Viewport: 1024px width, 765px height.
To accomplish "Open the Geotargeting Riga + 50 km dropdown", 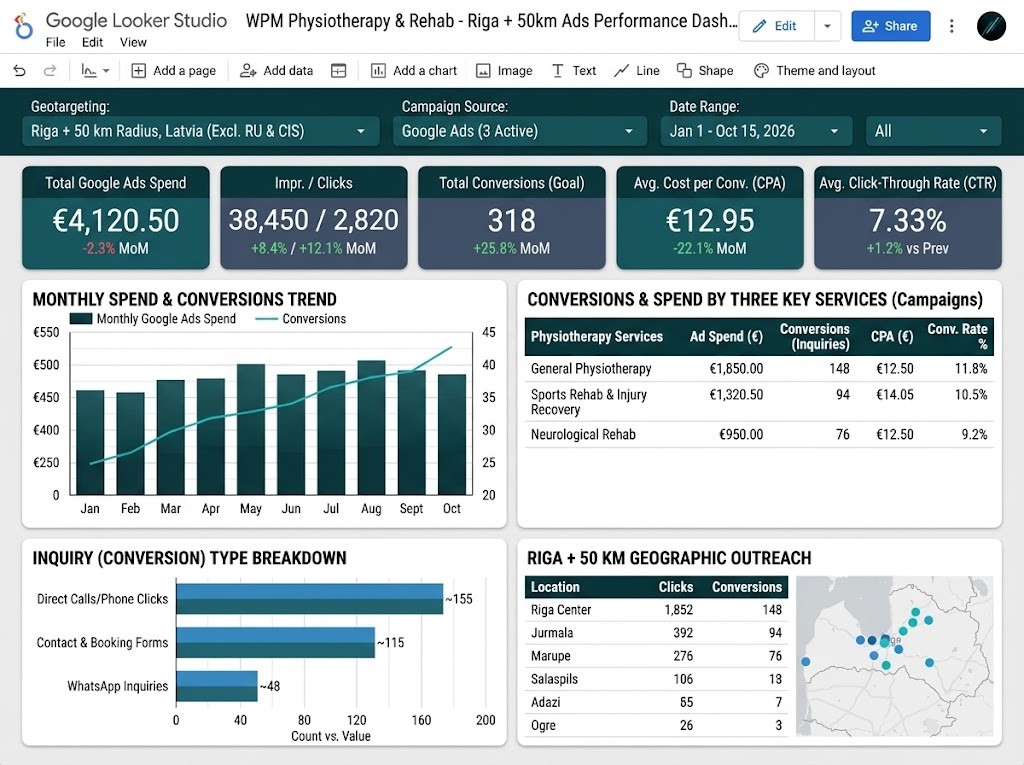I will coord(200,131).
